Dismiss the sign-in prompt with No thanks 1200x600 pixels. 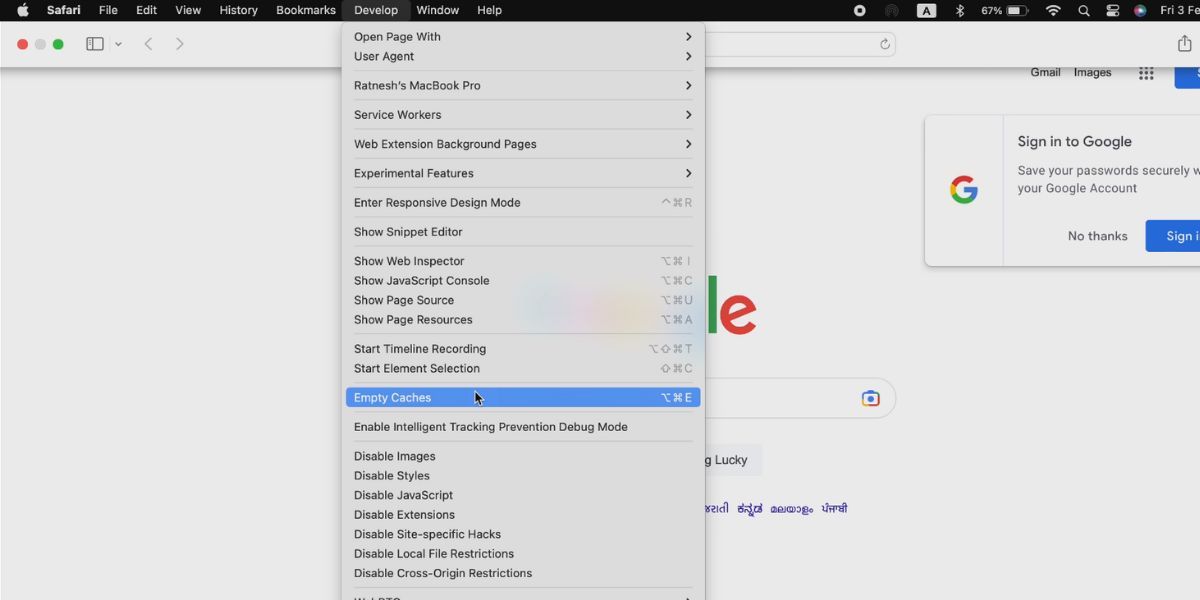tap(1097, 236)
